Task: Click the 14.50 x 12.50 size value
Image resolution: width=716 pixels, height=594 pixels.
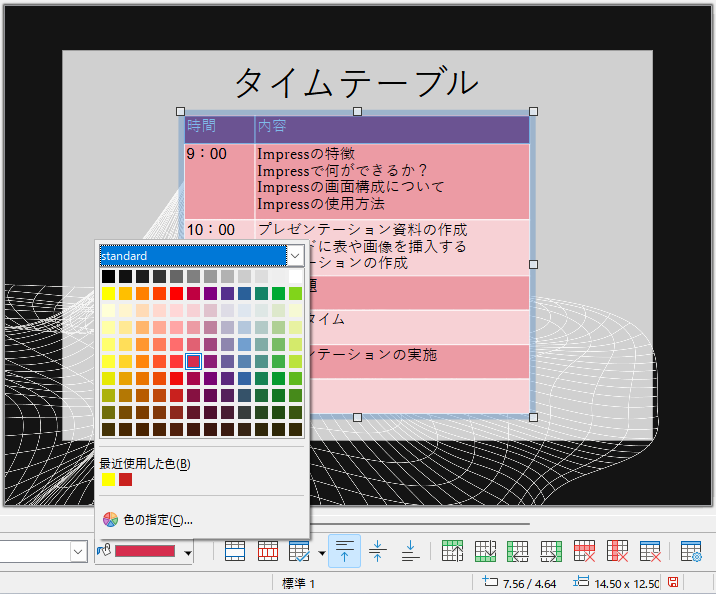Action: point(627,583)
